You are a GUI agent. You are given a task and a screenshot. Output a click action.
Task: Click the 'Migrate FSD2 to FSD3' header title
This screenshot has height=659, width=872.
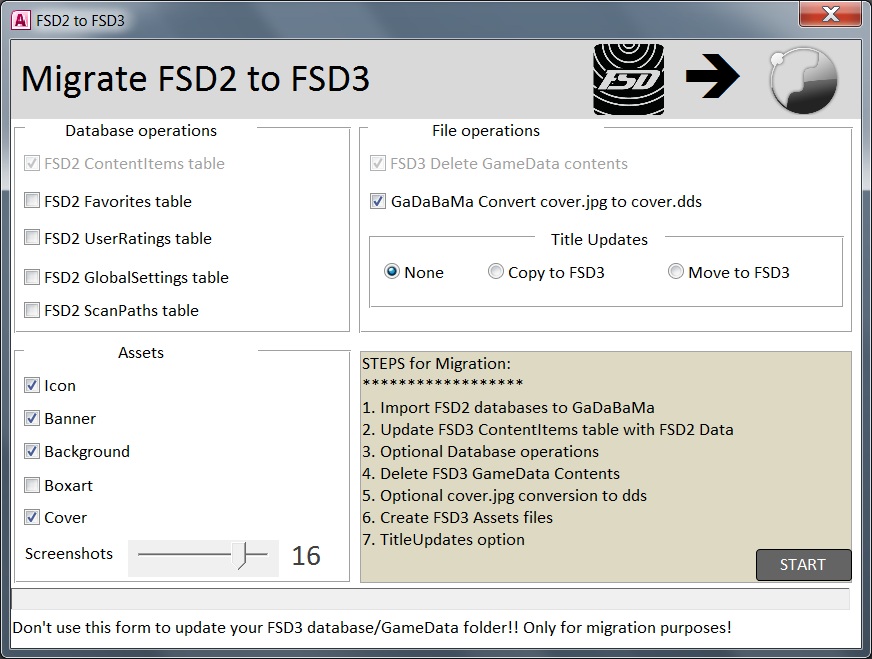[195, 78]
